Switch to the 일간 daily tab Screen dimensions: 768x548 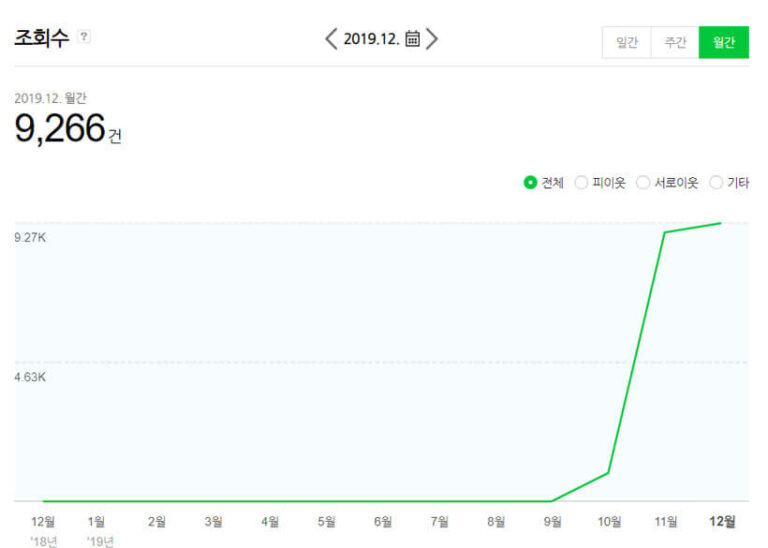626,42
